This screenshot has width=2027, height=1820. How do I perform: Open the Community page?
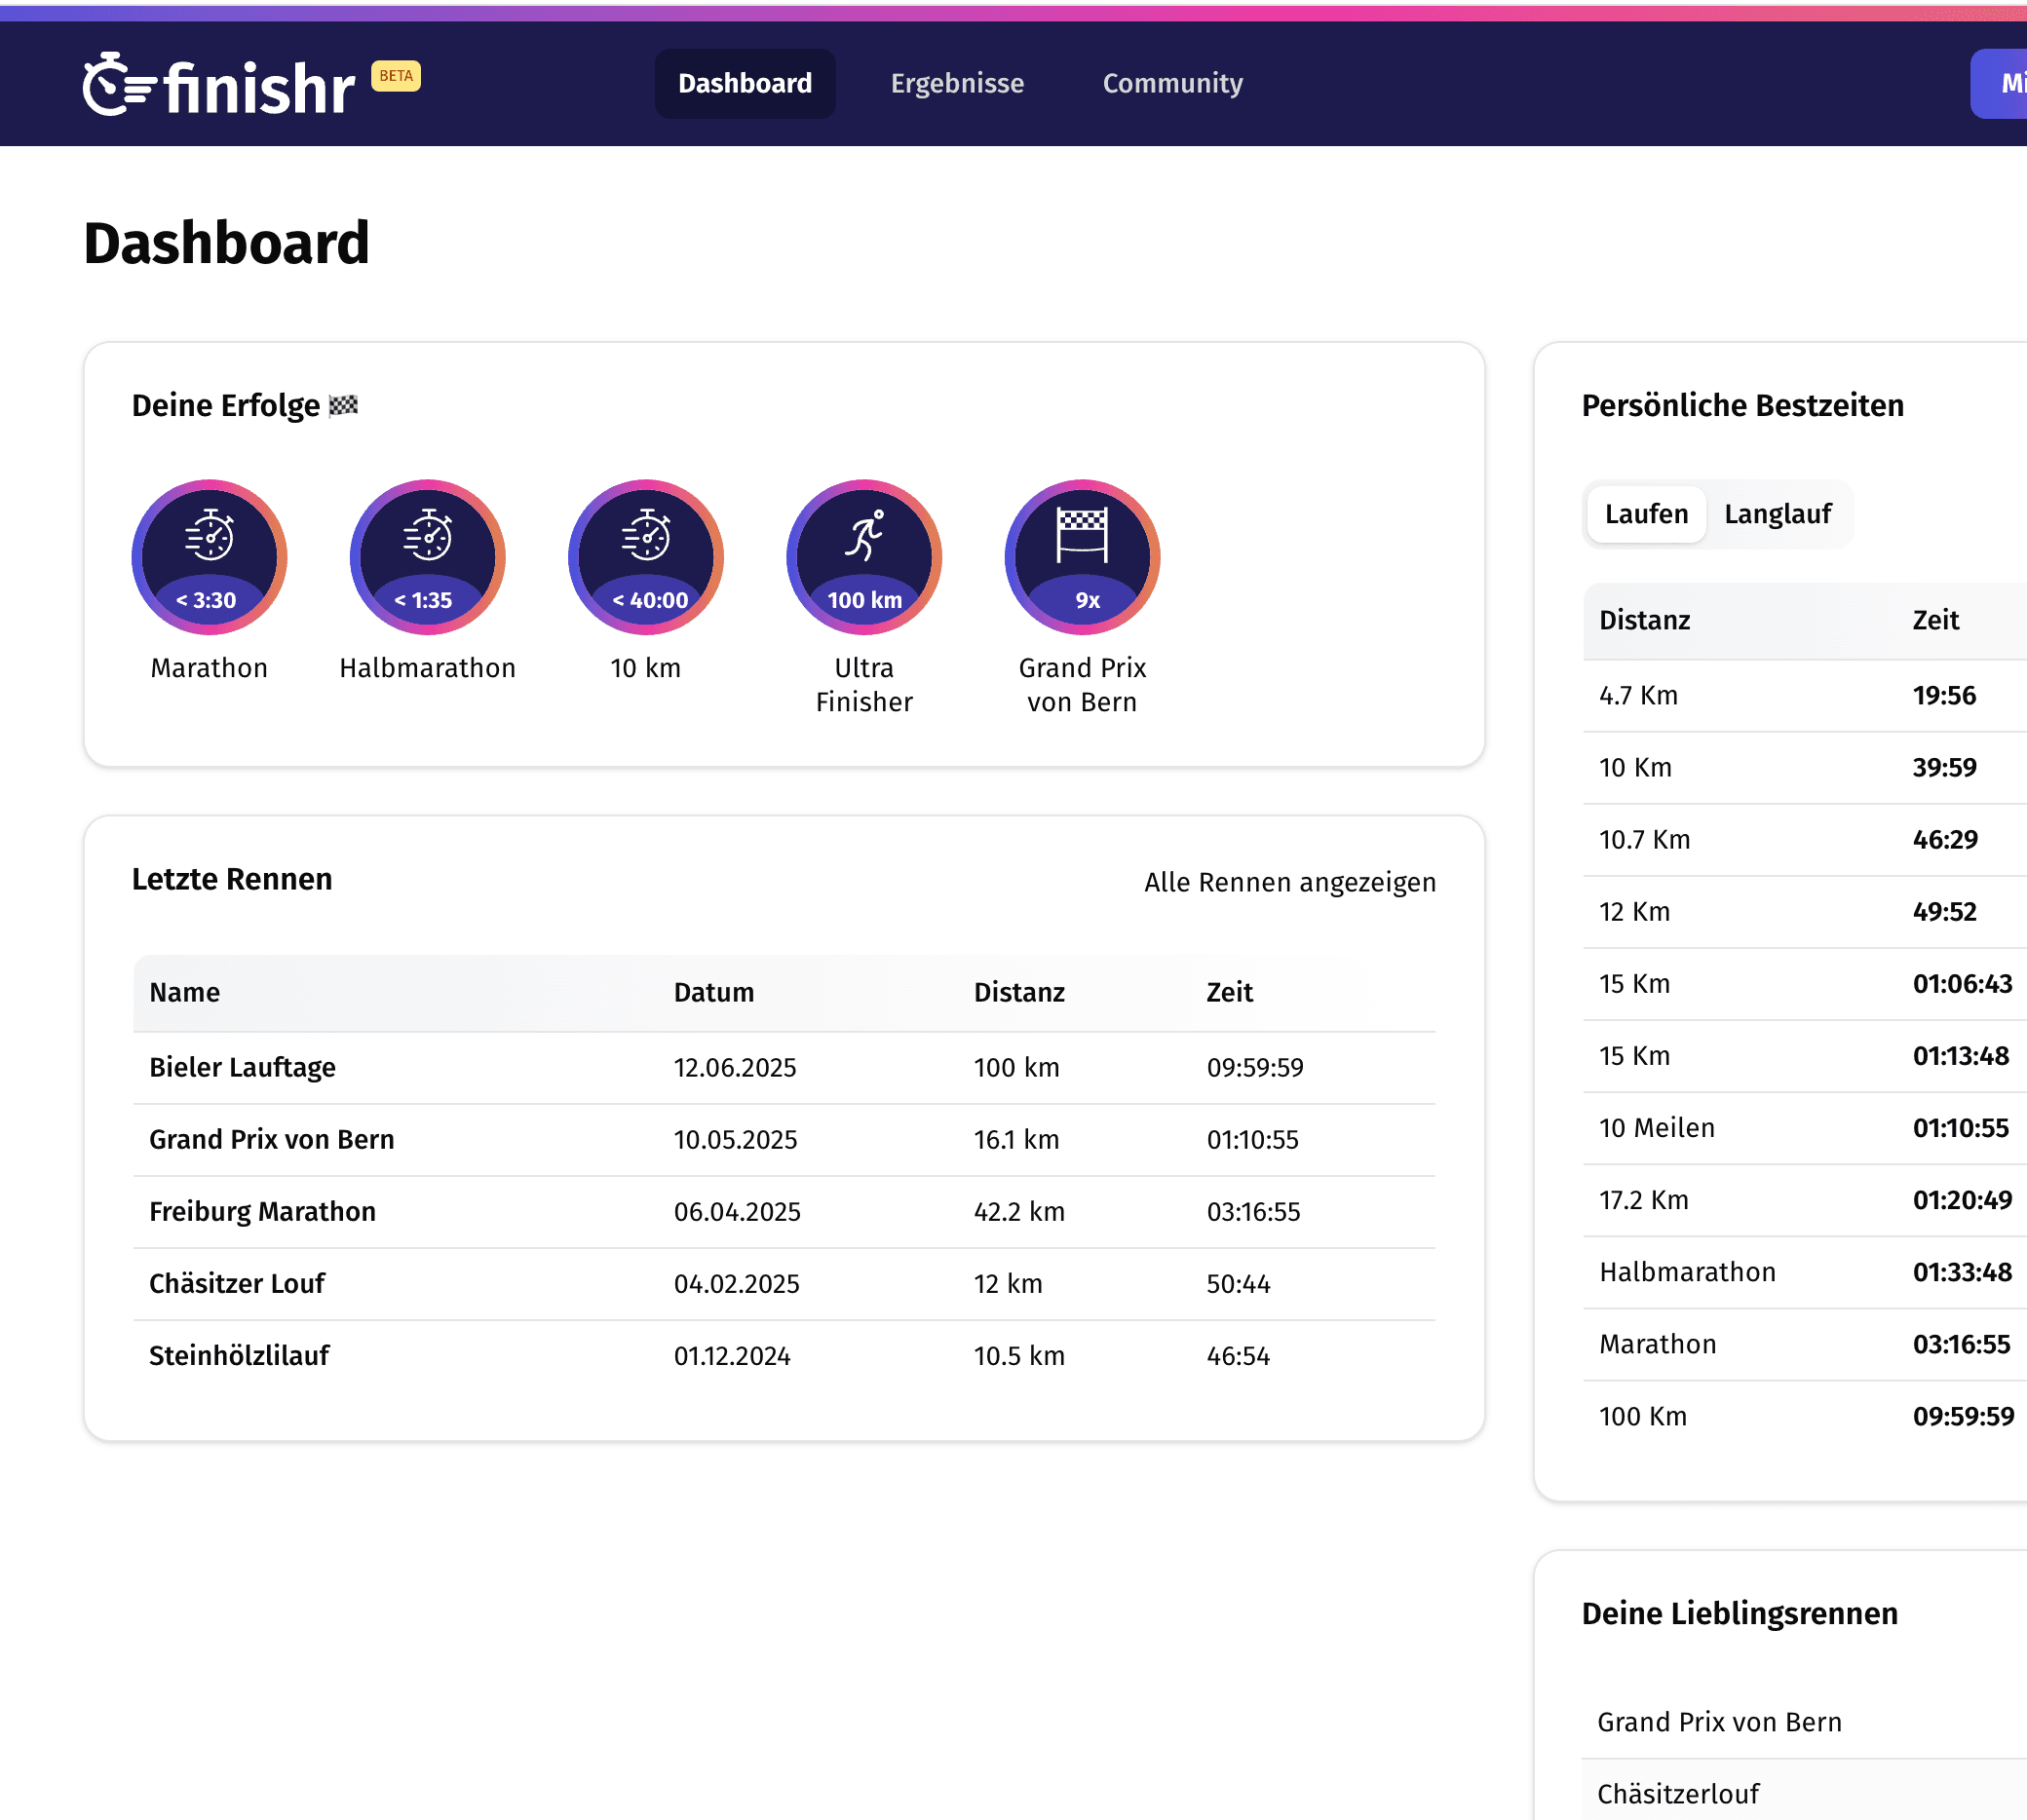tap(1172, 84)
